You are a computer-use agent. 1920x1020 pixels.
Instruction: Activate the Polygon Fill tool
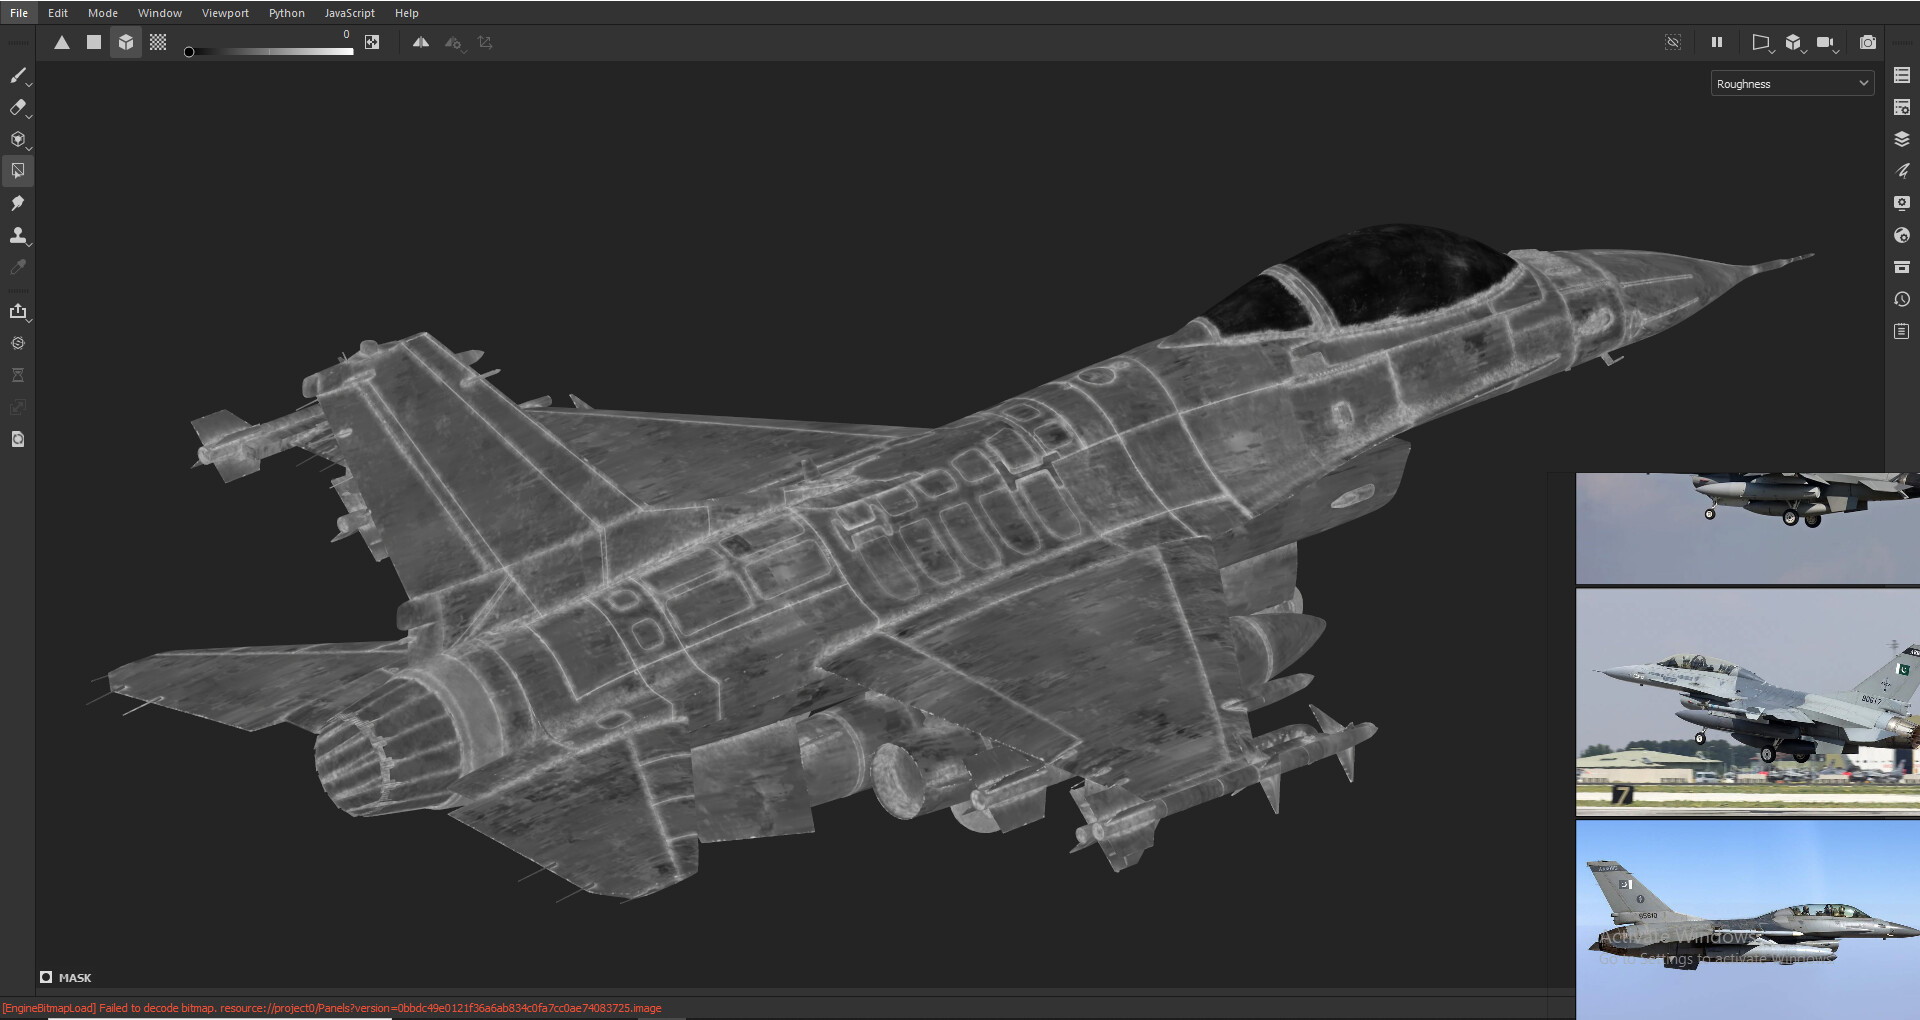[x=18, y=171]
